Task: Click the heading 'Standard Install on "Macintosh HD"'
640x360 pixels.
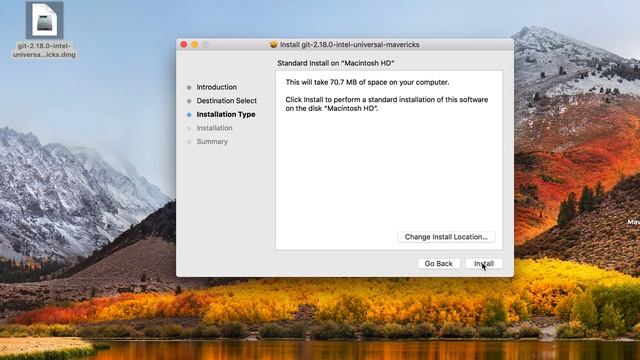Action: click(336, 63)
